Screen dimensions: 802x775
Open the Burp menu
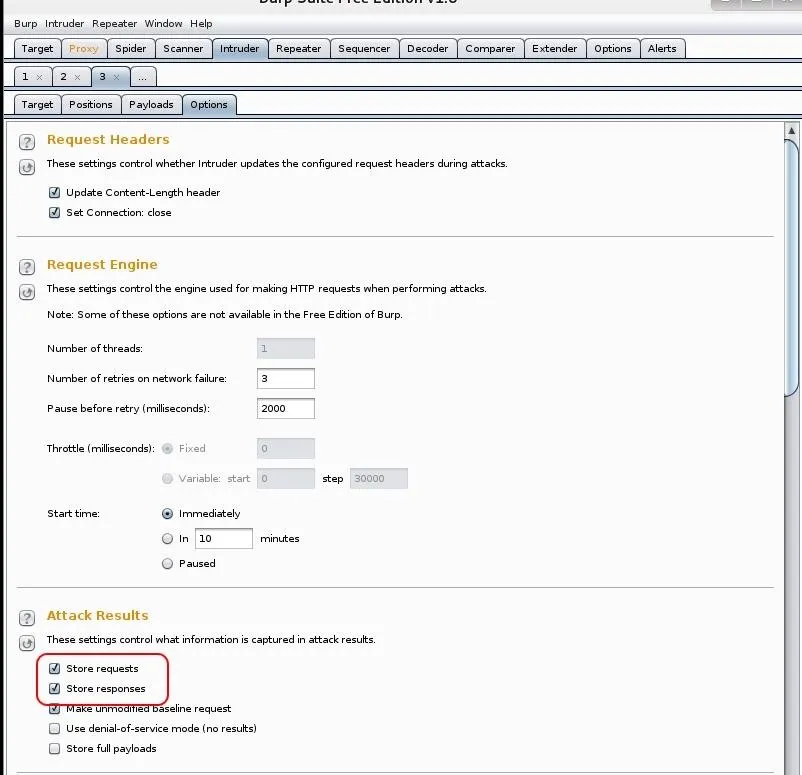coord(26,24)
